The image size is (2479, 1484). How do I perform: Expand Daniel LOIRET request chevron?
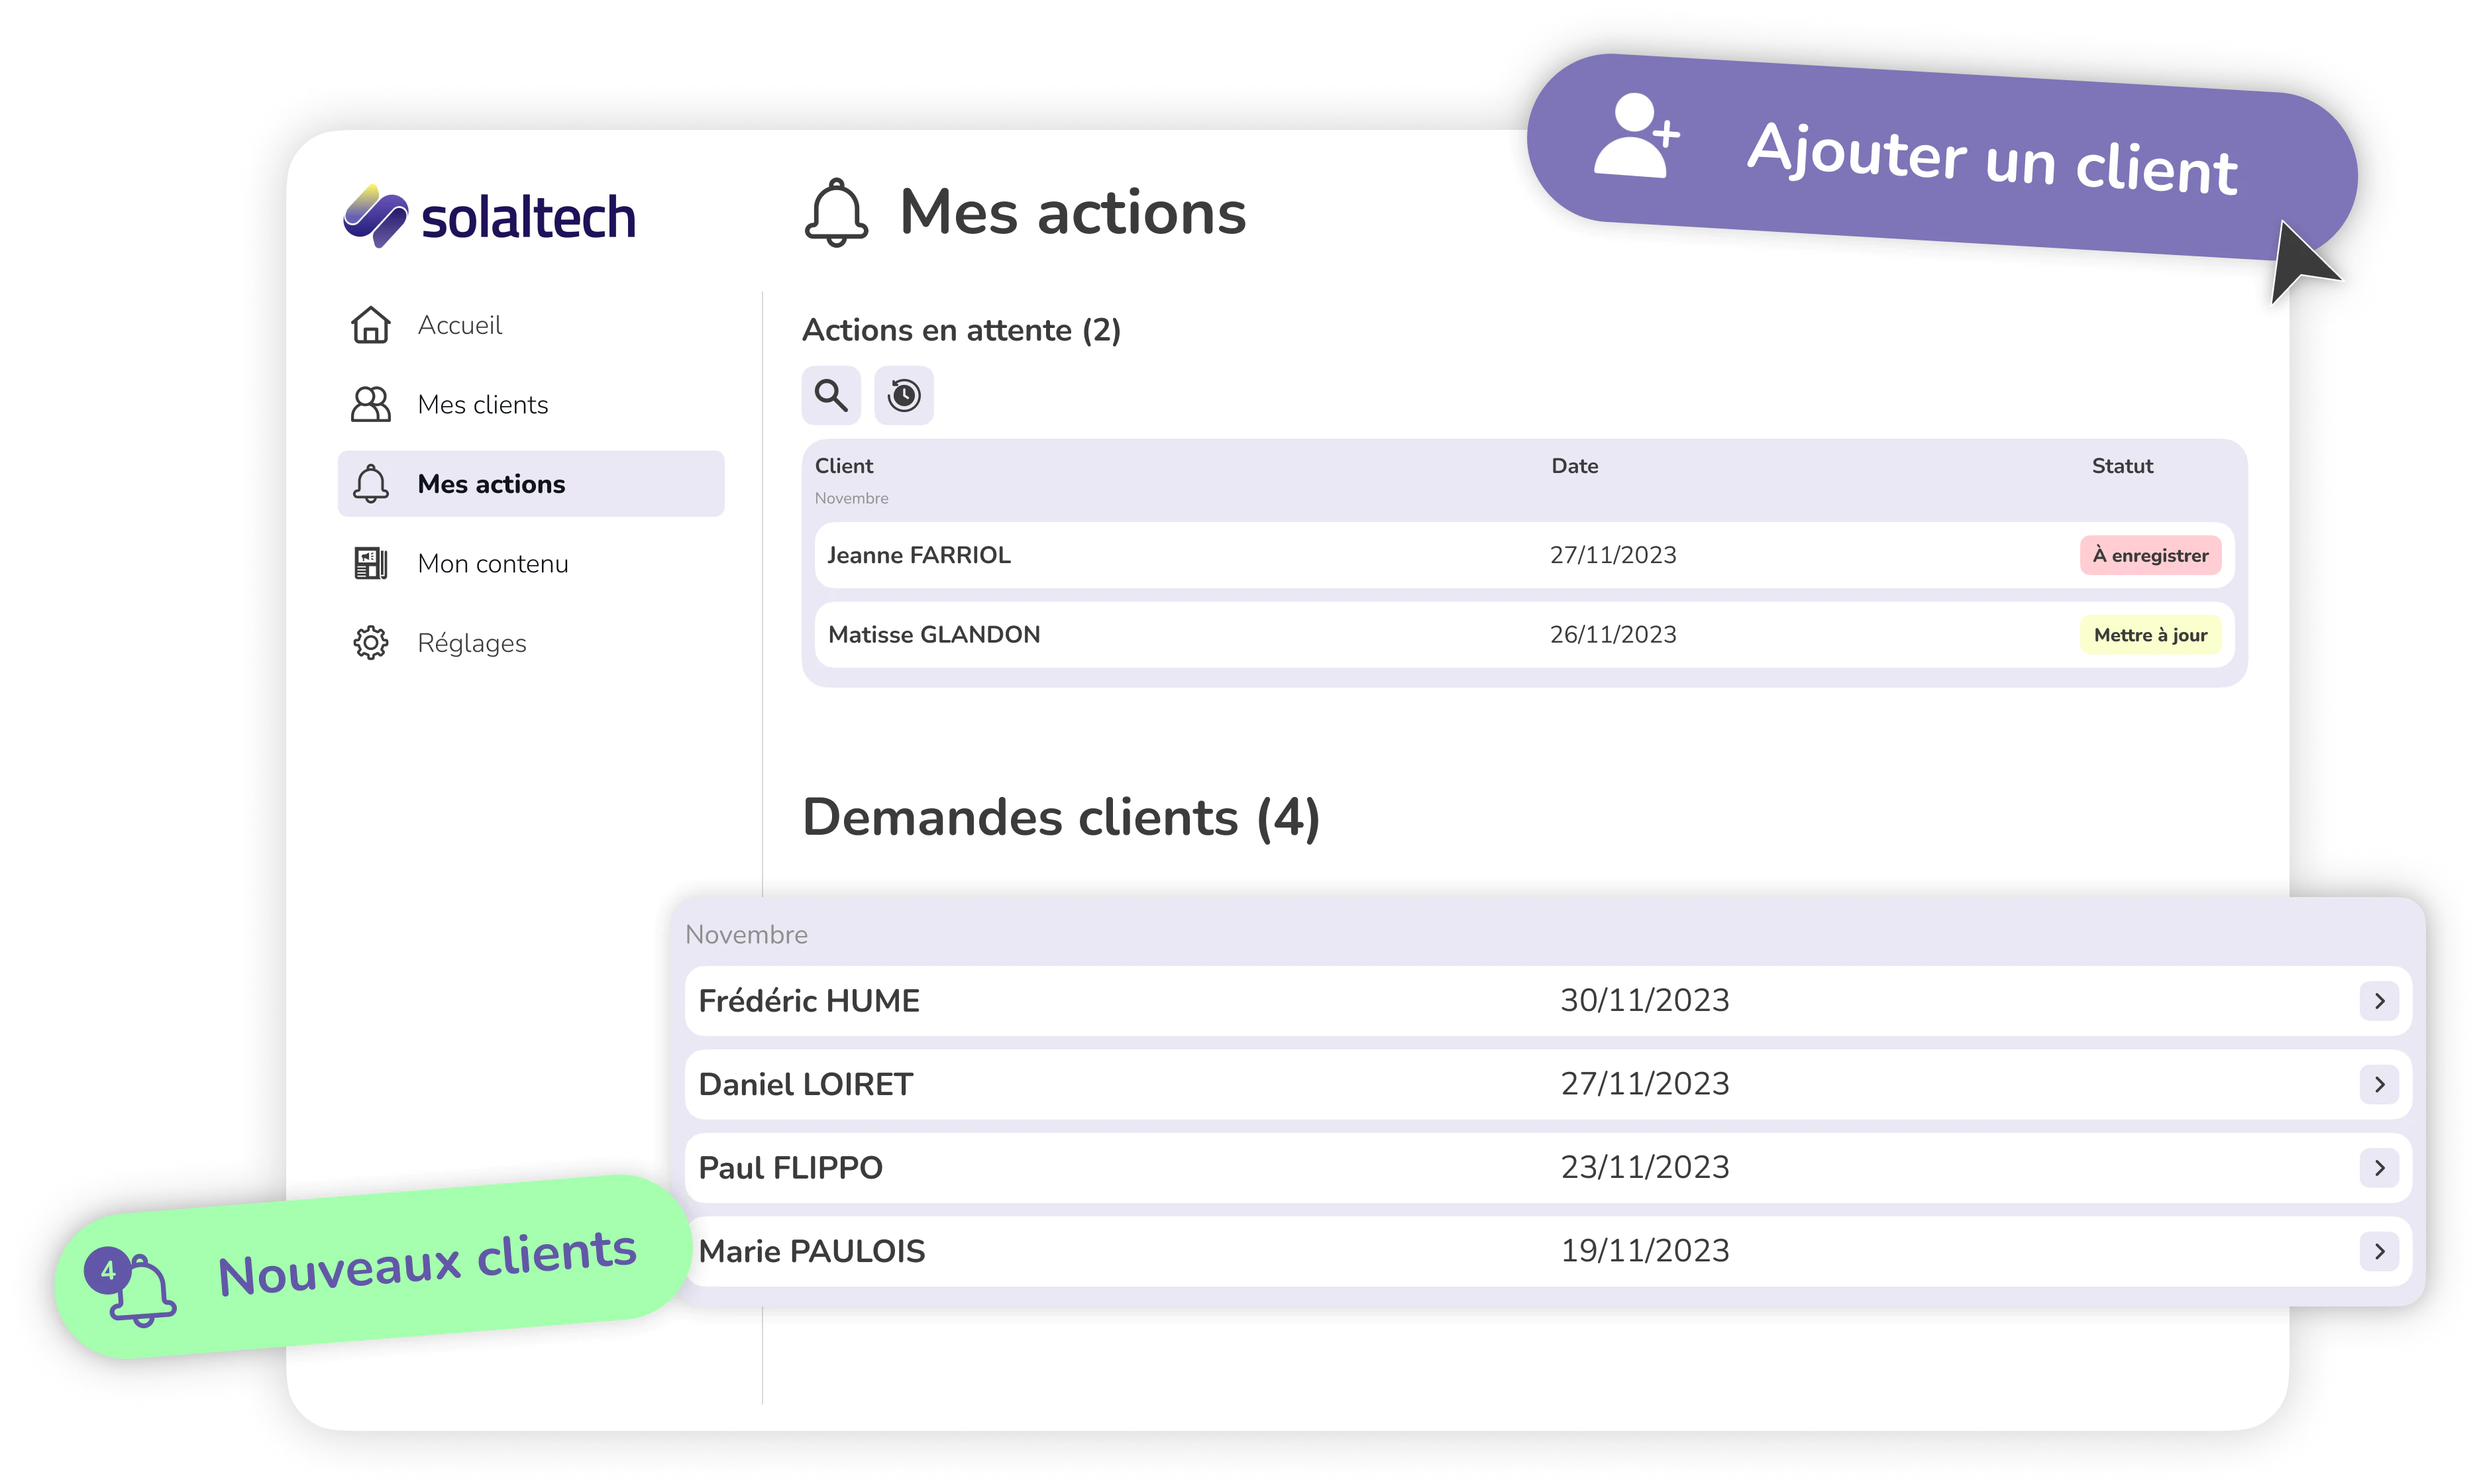2379,1084
